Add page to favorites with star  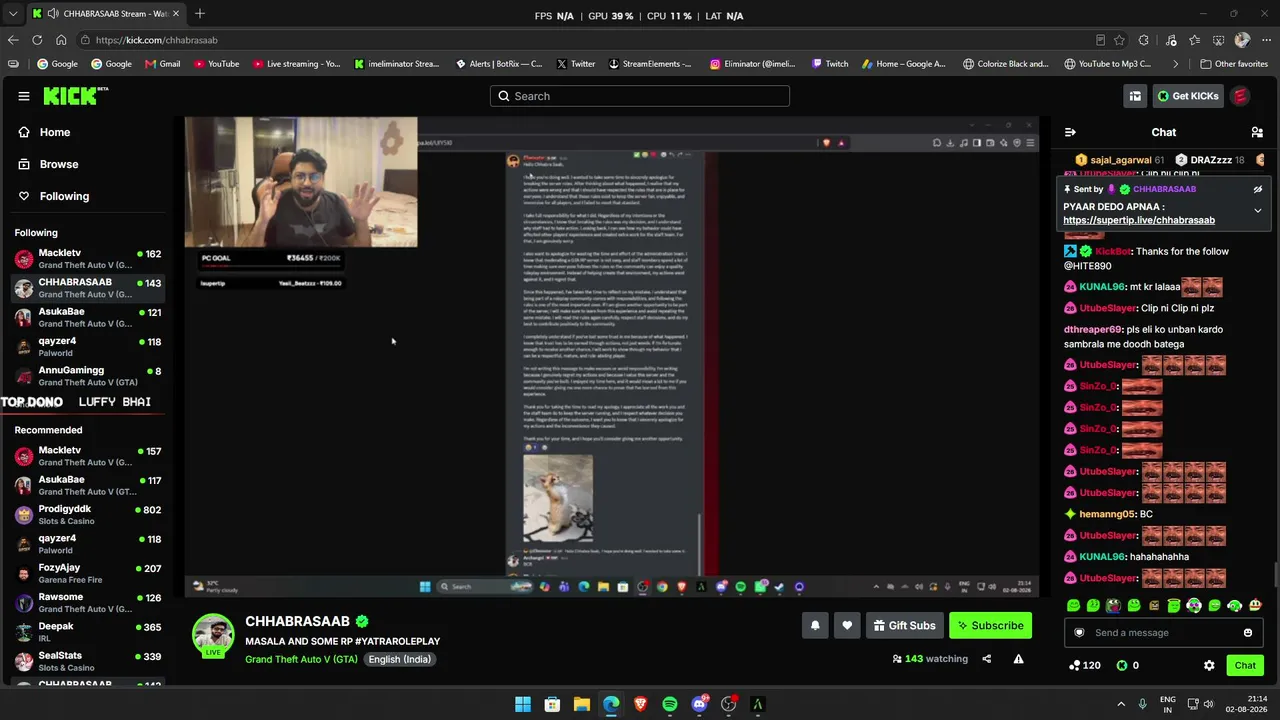[x=1119, y=40]
